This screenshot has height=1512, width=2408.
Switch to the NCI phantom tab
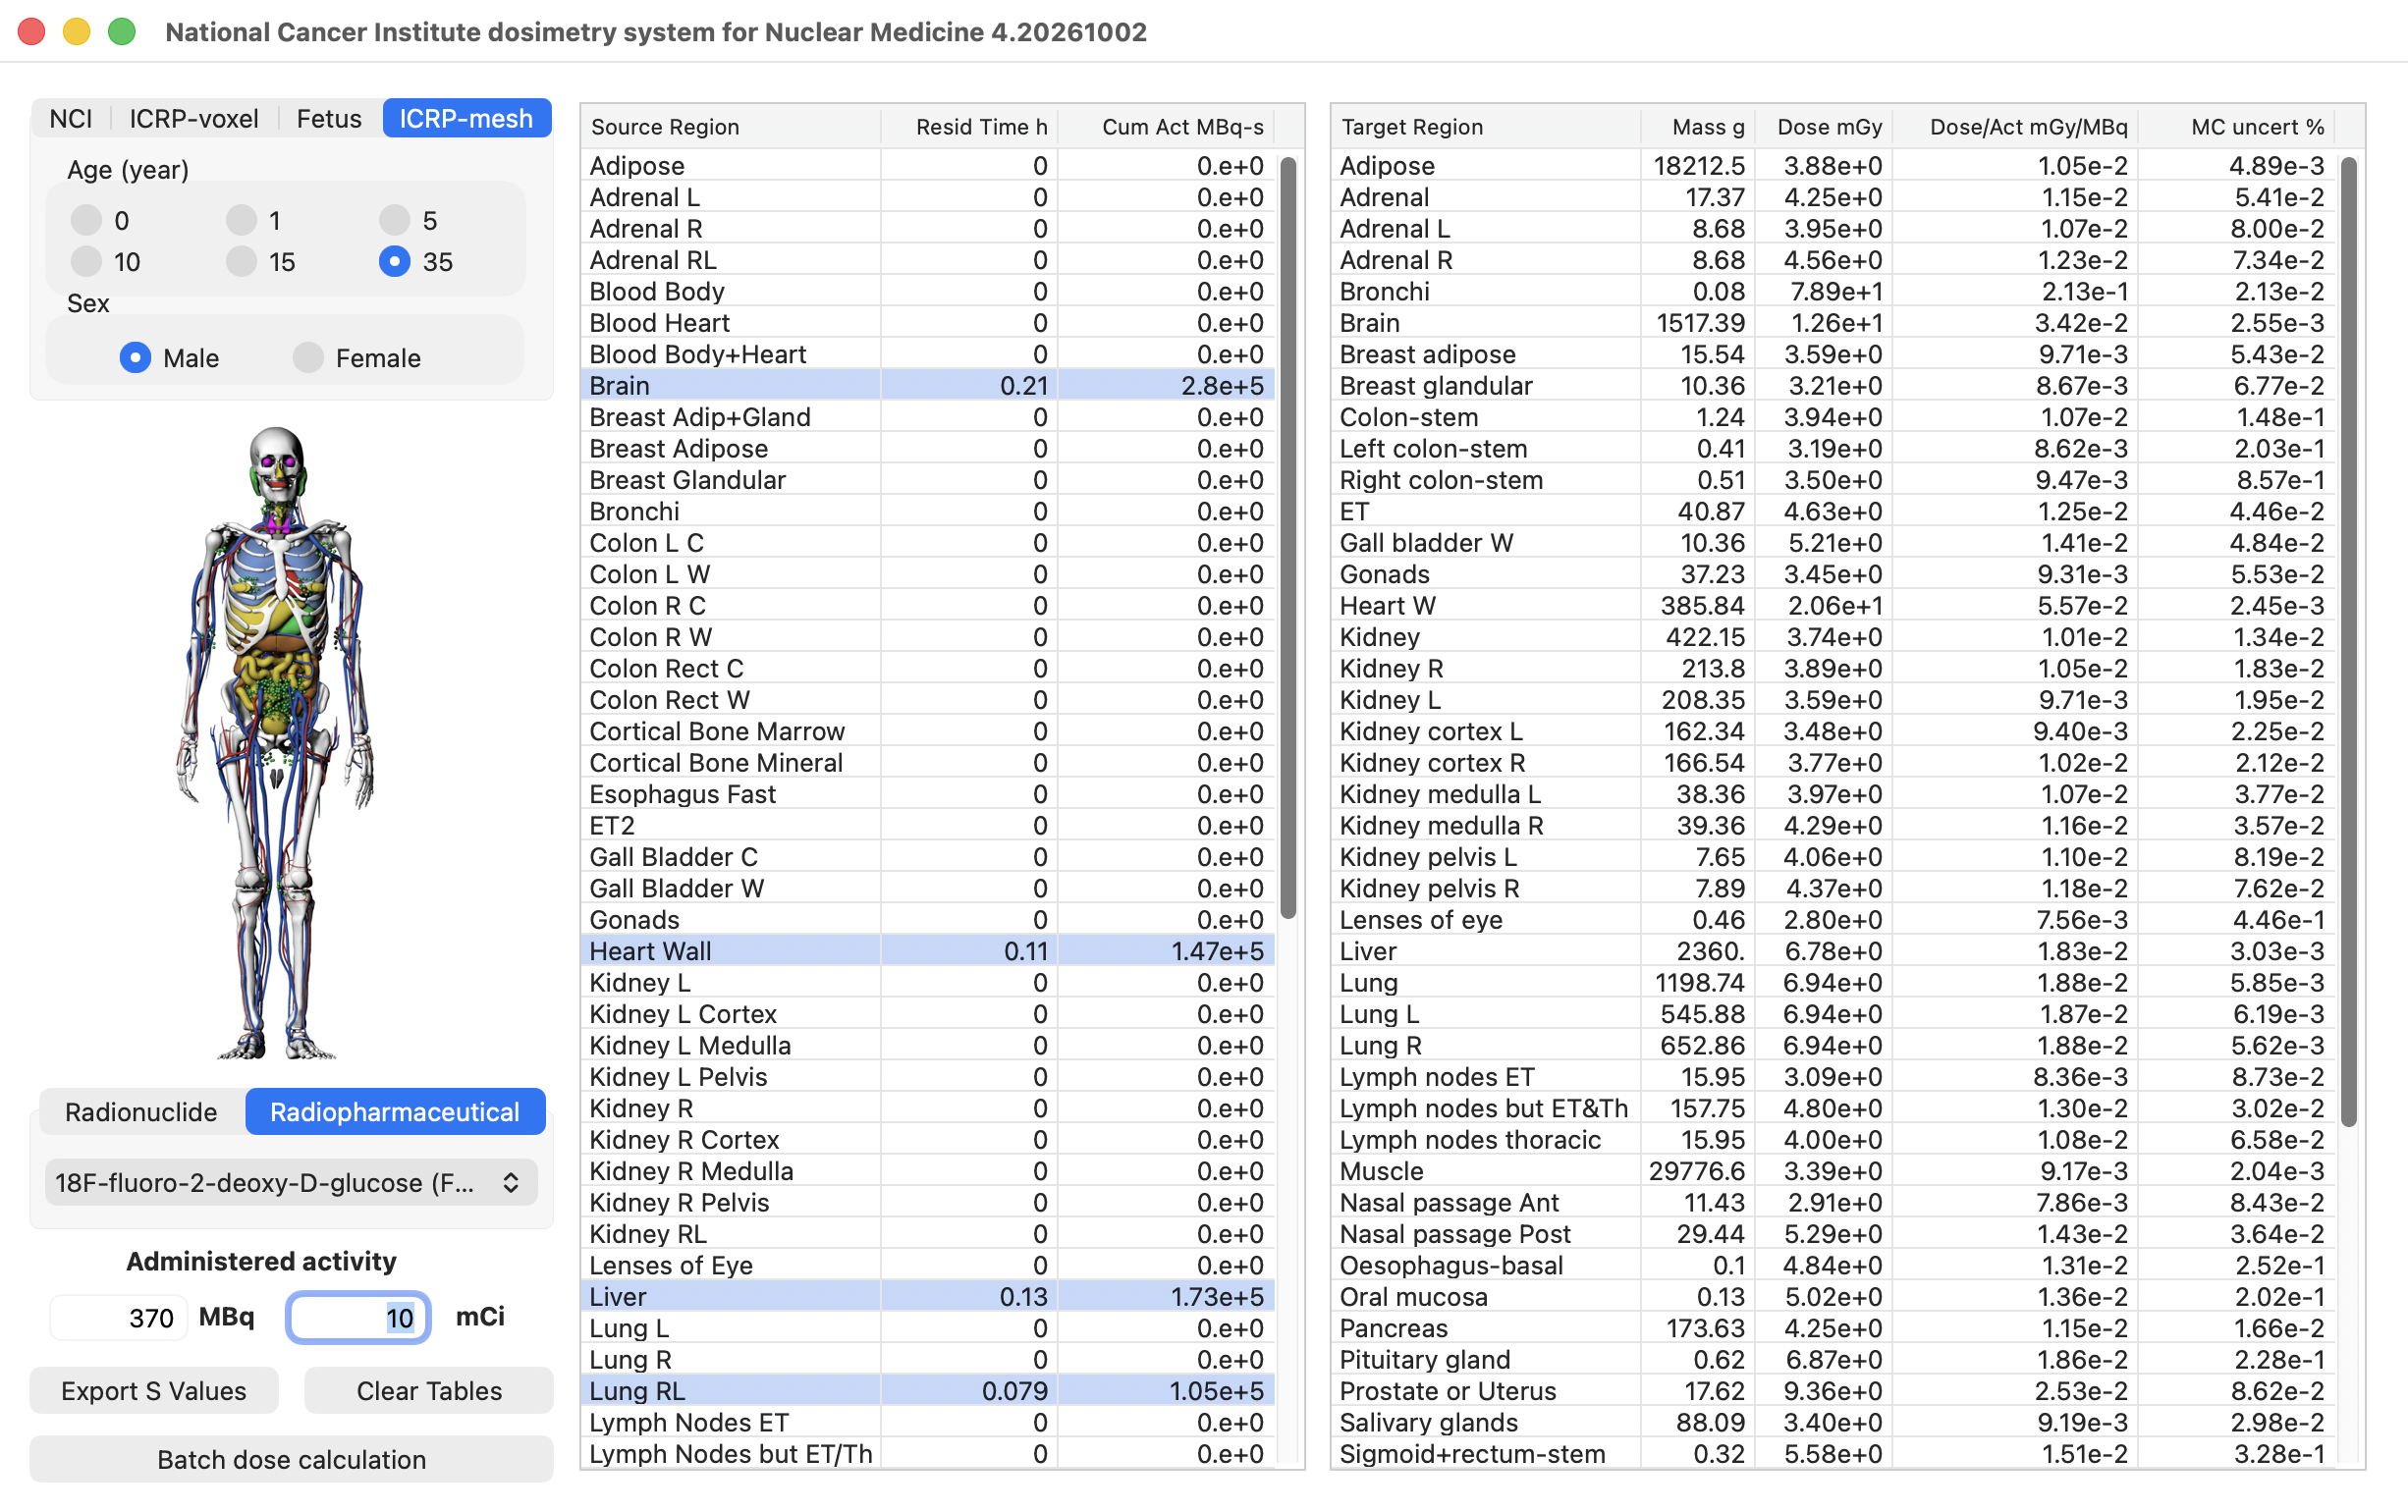click(x=71, y=118)
